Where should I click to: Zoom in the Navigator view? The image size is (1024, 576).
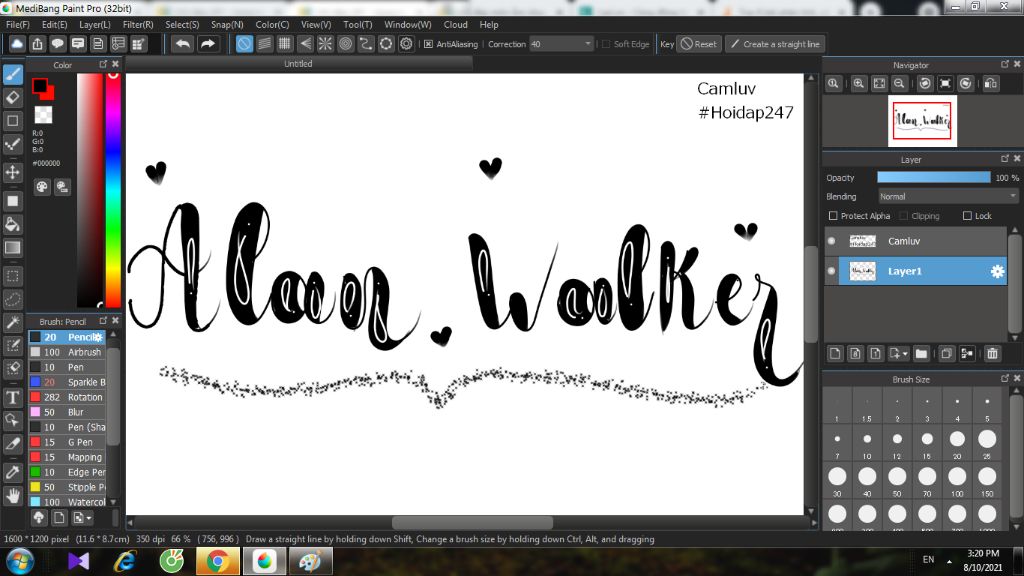tap(859, 84)
